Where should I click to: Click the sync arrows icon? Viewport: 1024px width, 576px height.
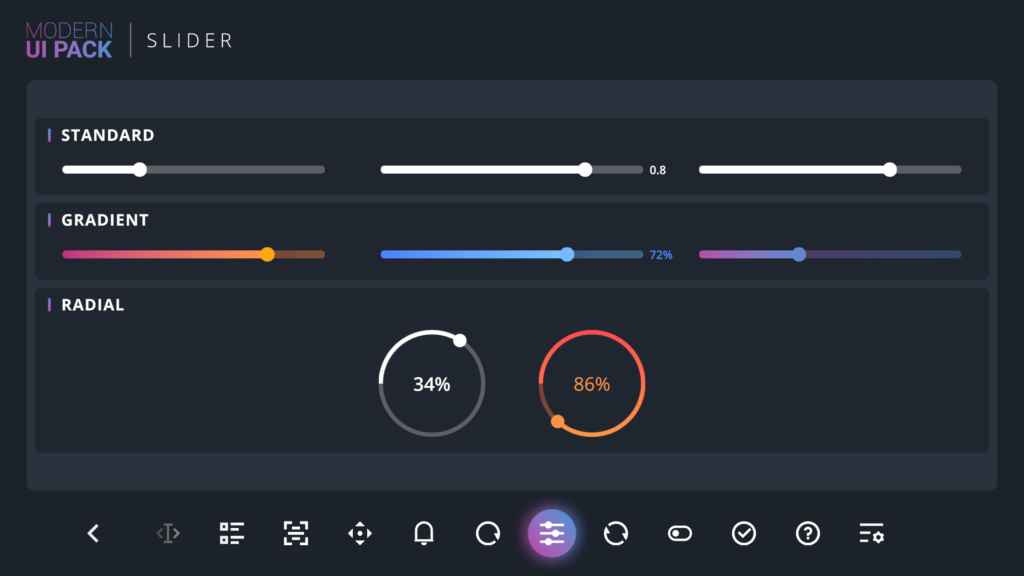tap(615, 533)
